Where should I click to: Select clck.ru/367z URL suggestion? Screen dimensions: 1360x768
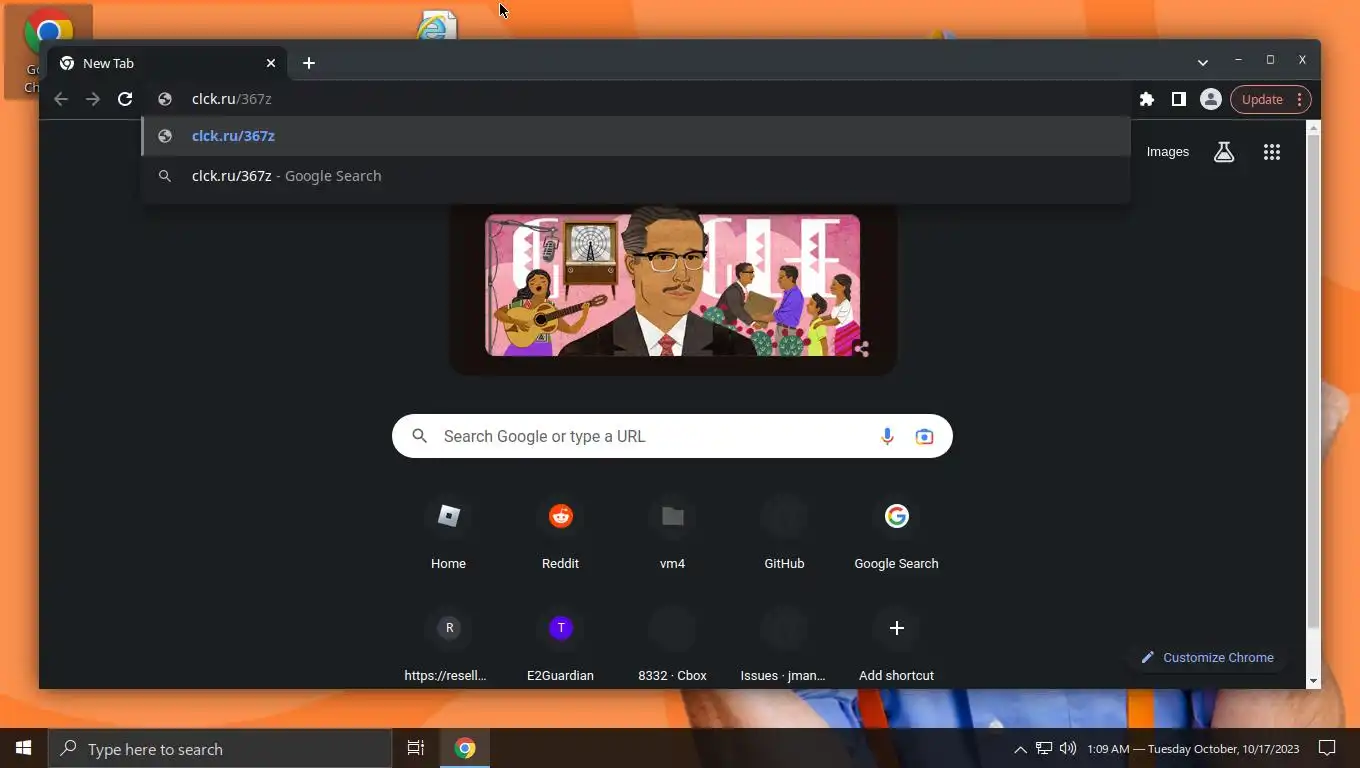tap(637, 136)
